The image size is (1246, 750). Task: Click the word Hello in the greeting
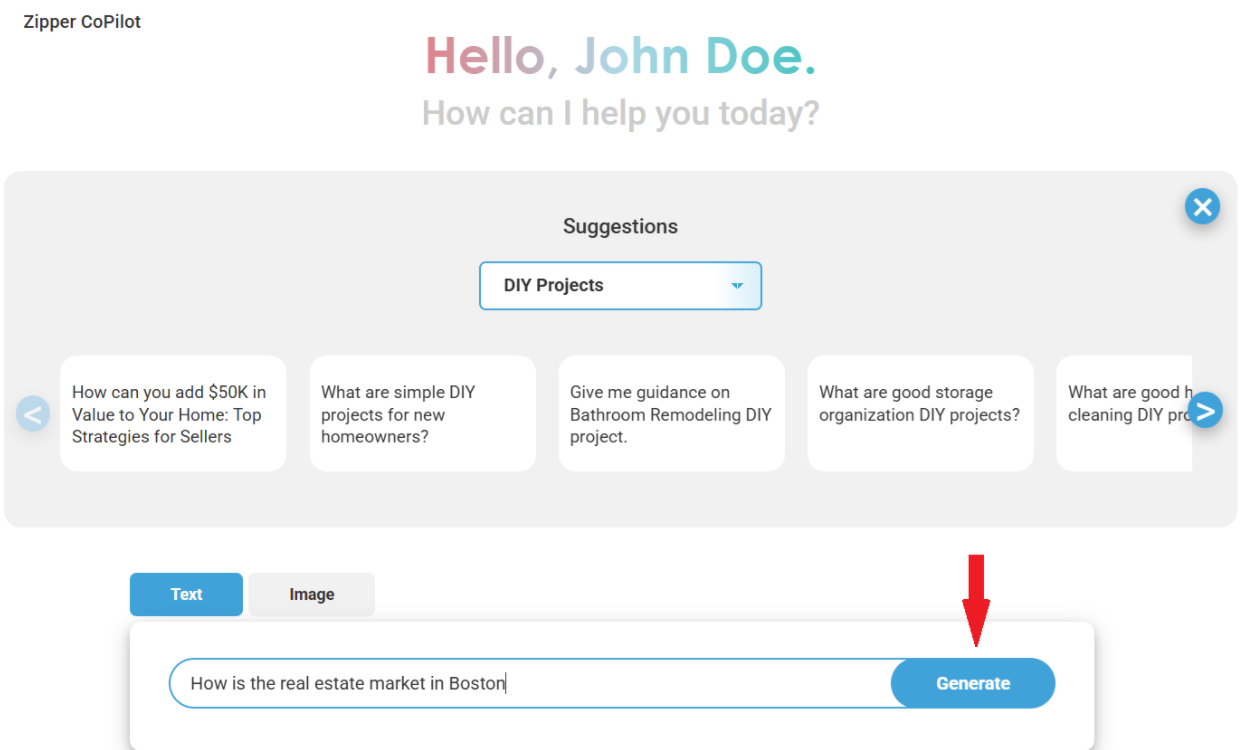tap(485, 56)
